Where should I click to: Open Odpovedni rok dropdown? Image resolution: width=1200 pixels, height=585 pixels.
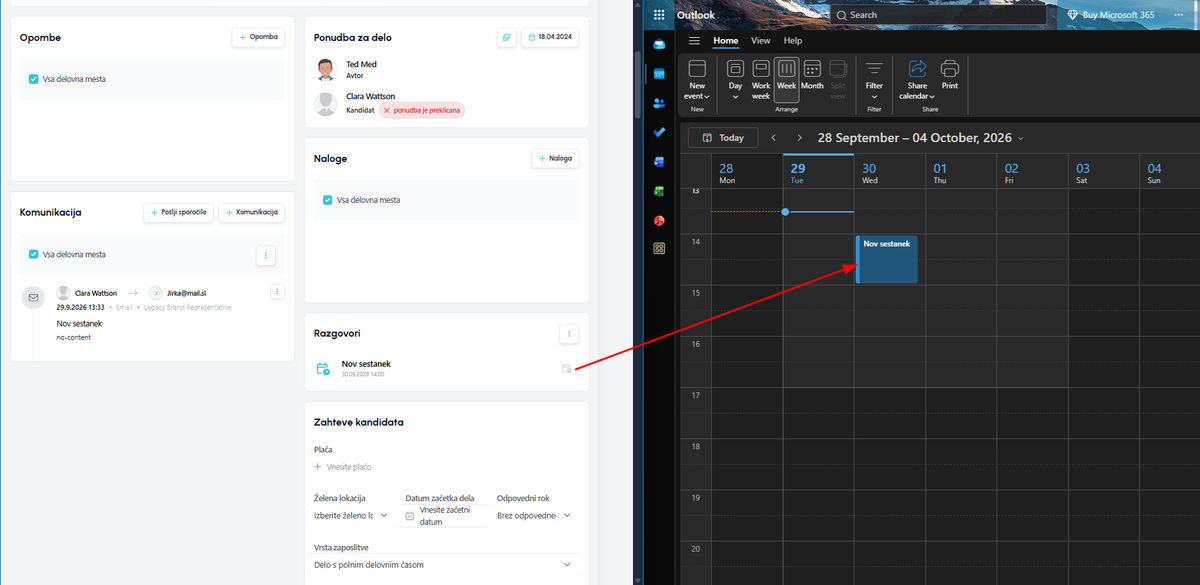tap(535, 516)
